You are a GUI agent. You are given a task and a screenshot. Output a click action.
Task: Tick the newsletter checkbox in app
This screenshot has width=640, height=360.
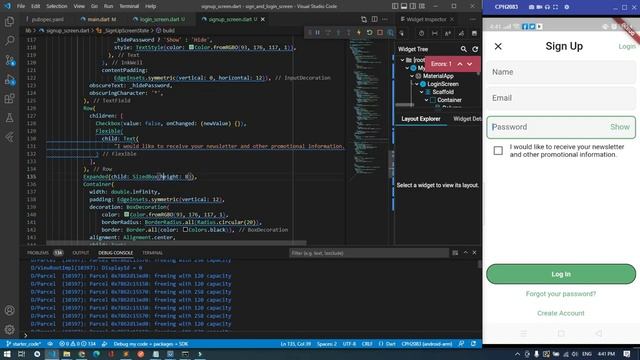(498, 151)
